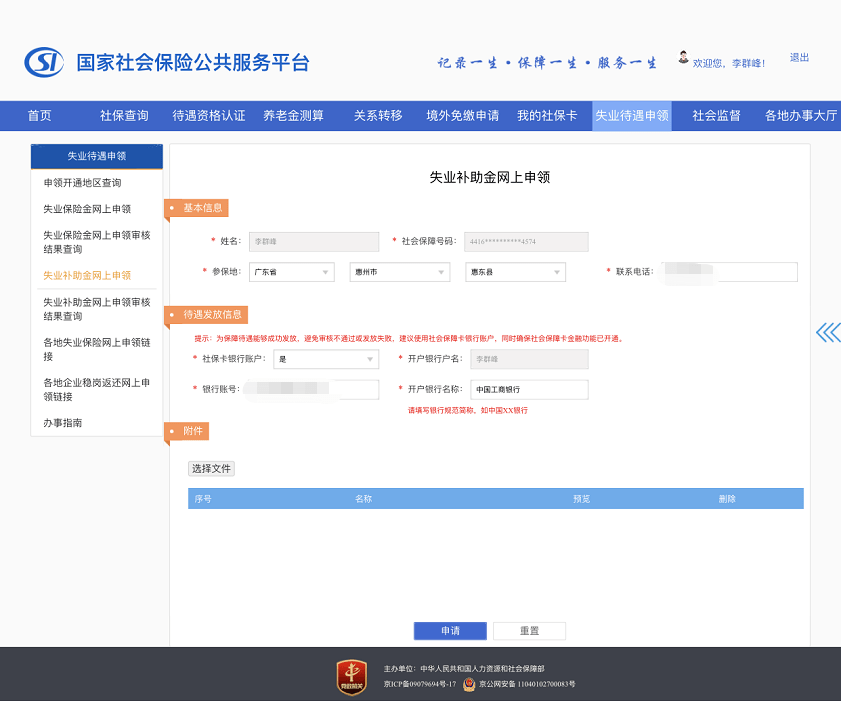Click the 重置 reset button
The height and width of the screenshot is (701, 841).
pyautogui.click(x=529, y=631)
